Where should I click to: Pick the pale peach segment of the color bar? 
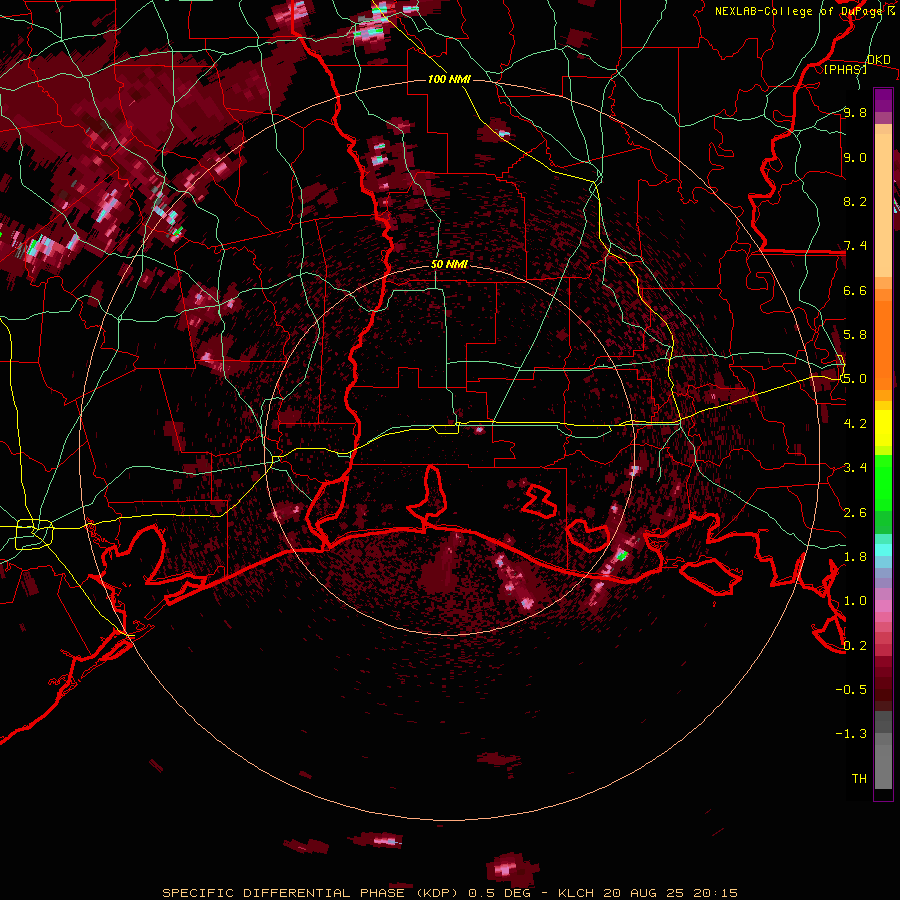(x=883, y=207)
